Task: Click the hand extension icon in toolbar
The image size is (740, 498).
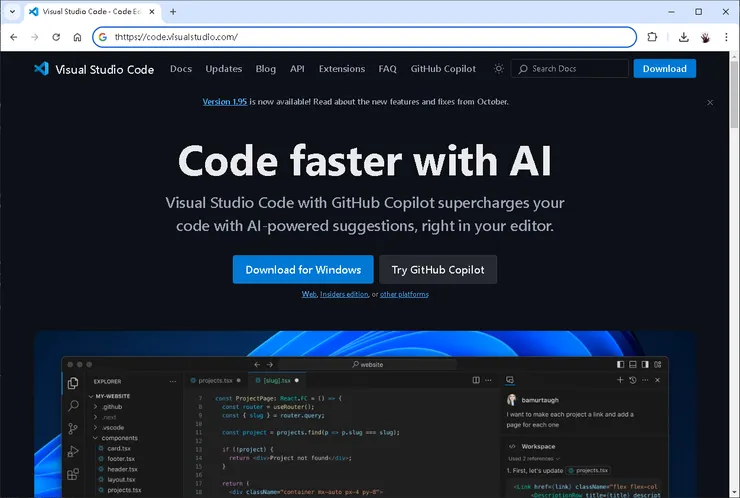Action: pos(705,37)
